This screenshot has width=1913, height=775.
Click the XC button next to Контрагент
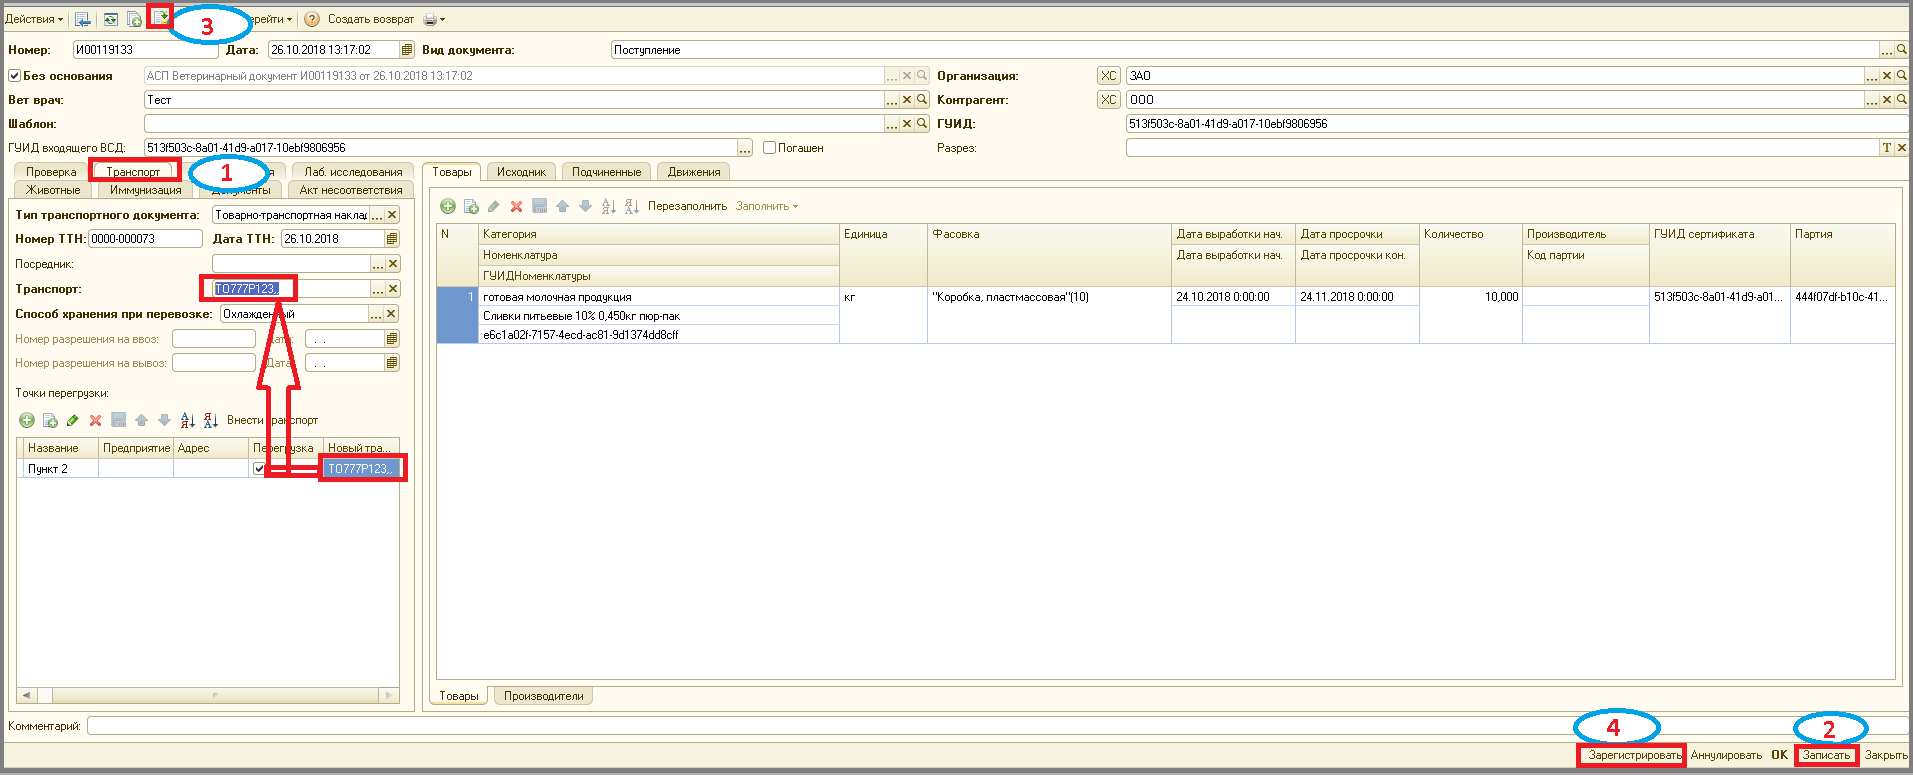[x=1108, y=100]
